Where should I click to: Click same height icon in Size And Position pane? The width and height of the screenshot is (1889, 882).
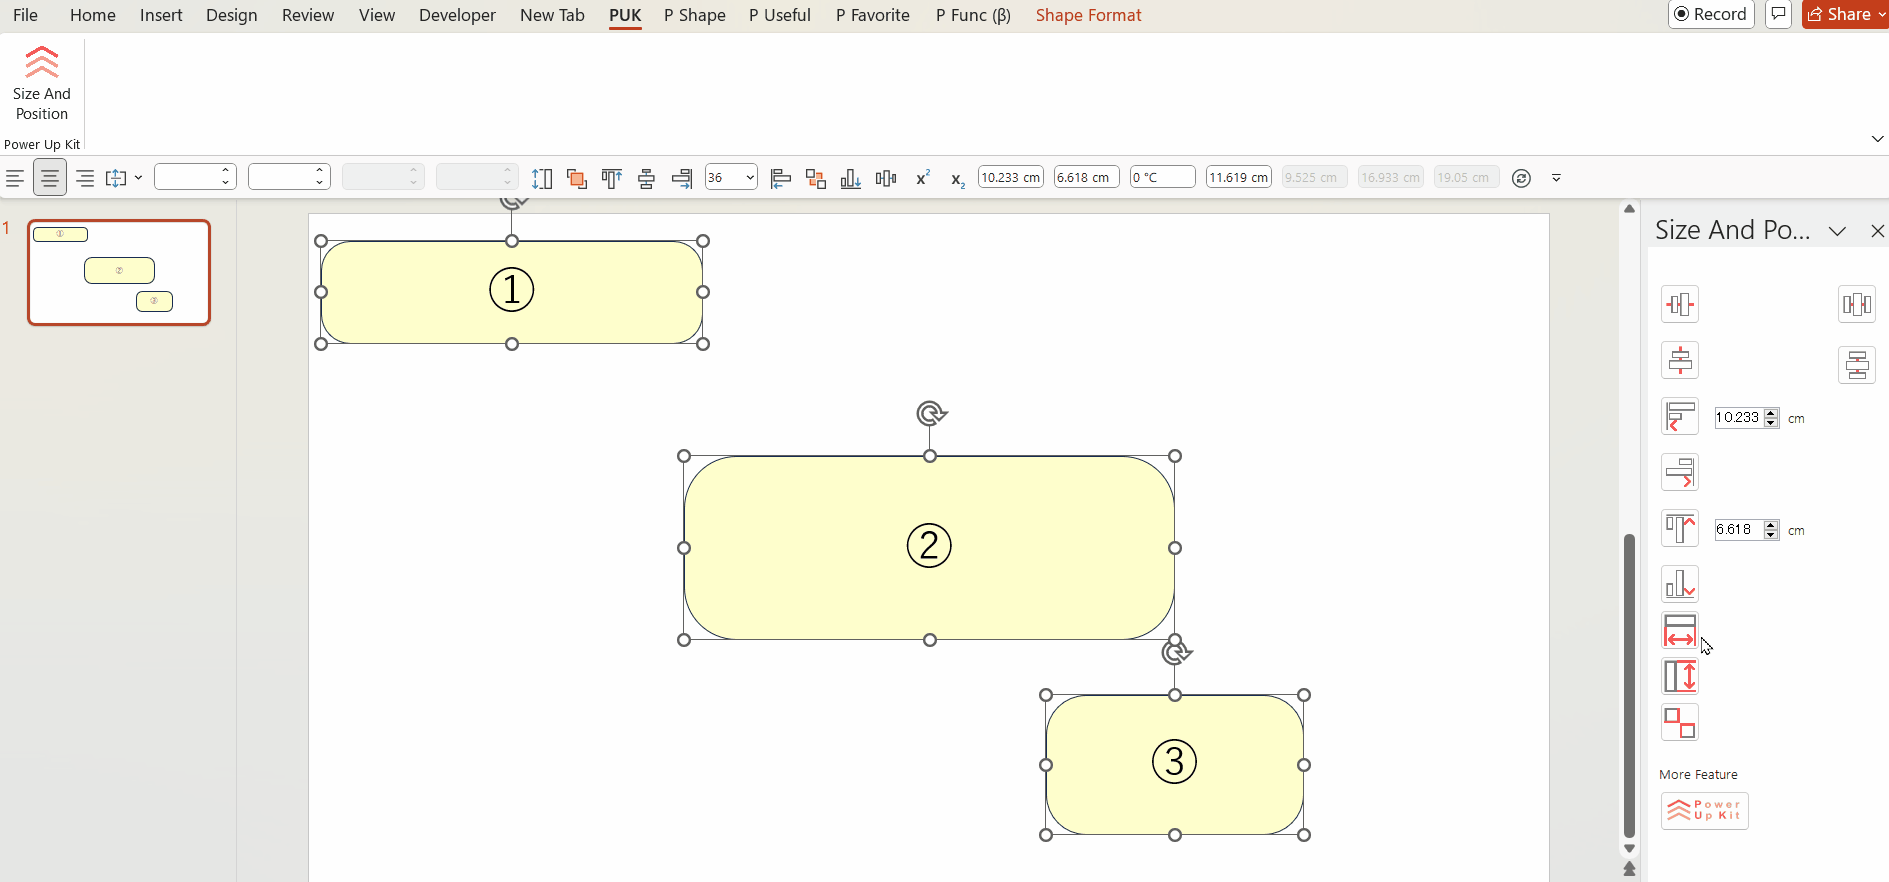(x=1680, y=677)
